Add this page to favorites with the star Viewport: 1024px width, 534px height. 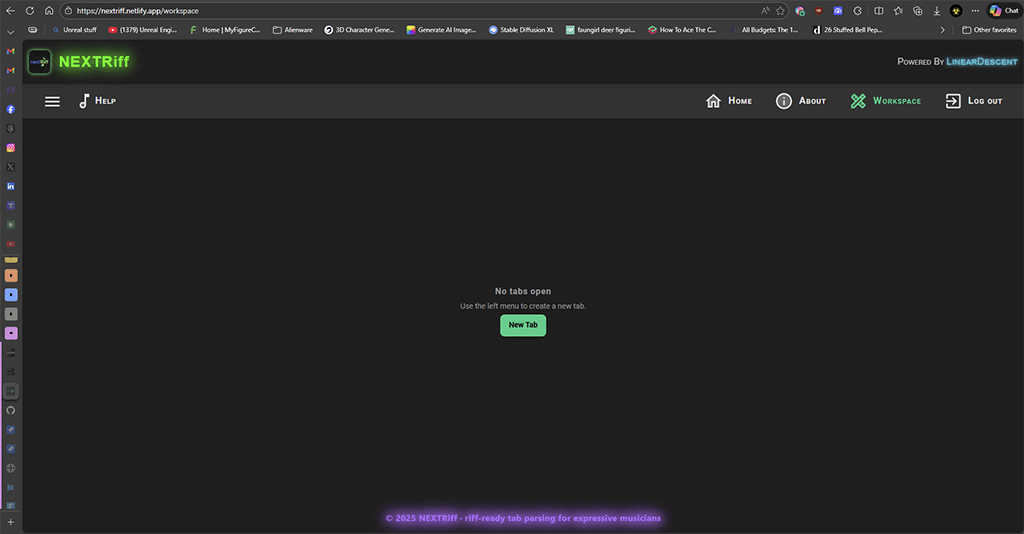[780, 10]
